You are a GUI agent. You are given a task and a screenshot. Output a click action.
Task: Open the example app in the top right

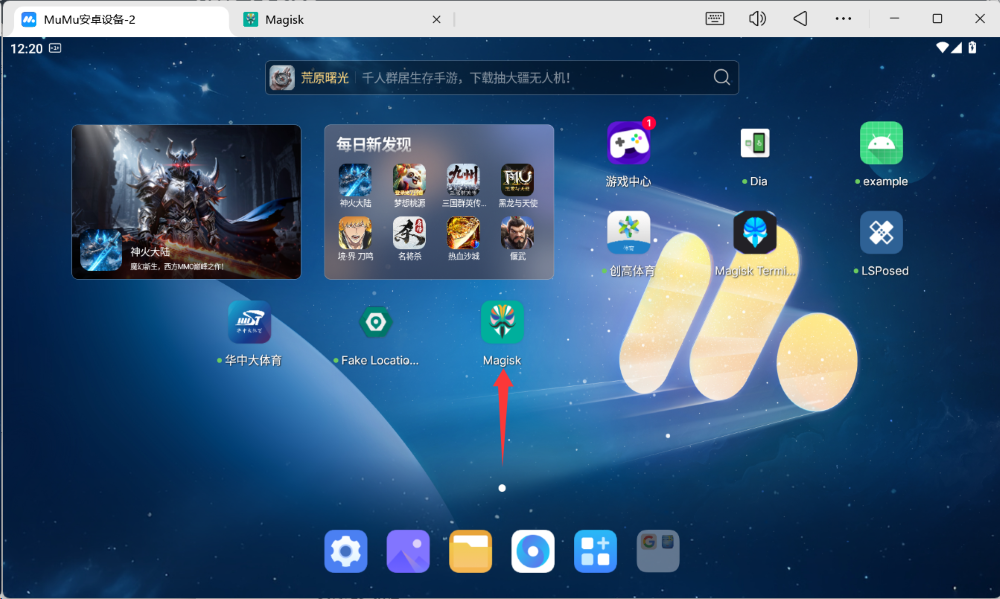tap(881, 142)
